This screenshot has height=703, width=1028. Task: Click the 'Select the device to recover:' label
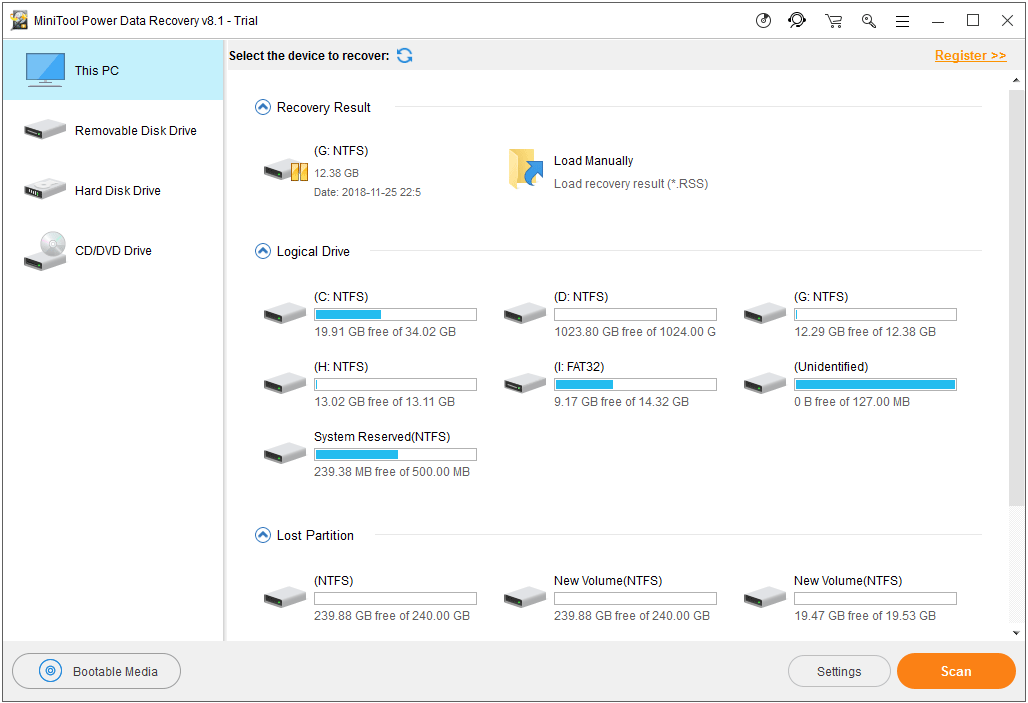[309, 56]
